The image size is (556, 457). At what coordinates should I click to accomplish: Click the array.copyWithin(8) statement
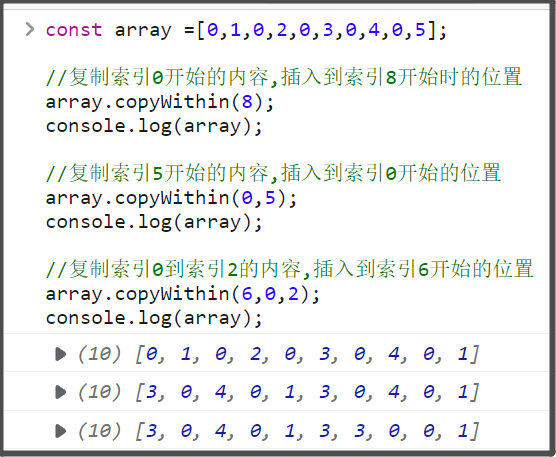tap(160, 102)
